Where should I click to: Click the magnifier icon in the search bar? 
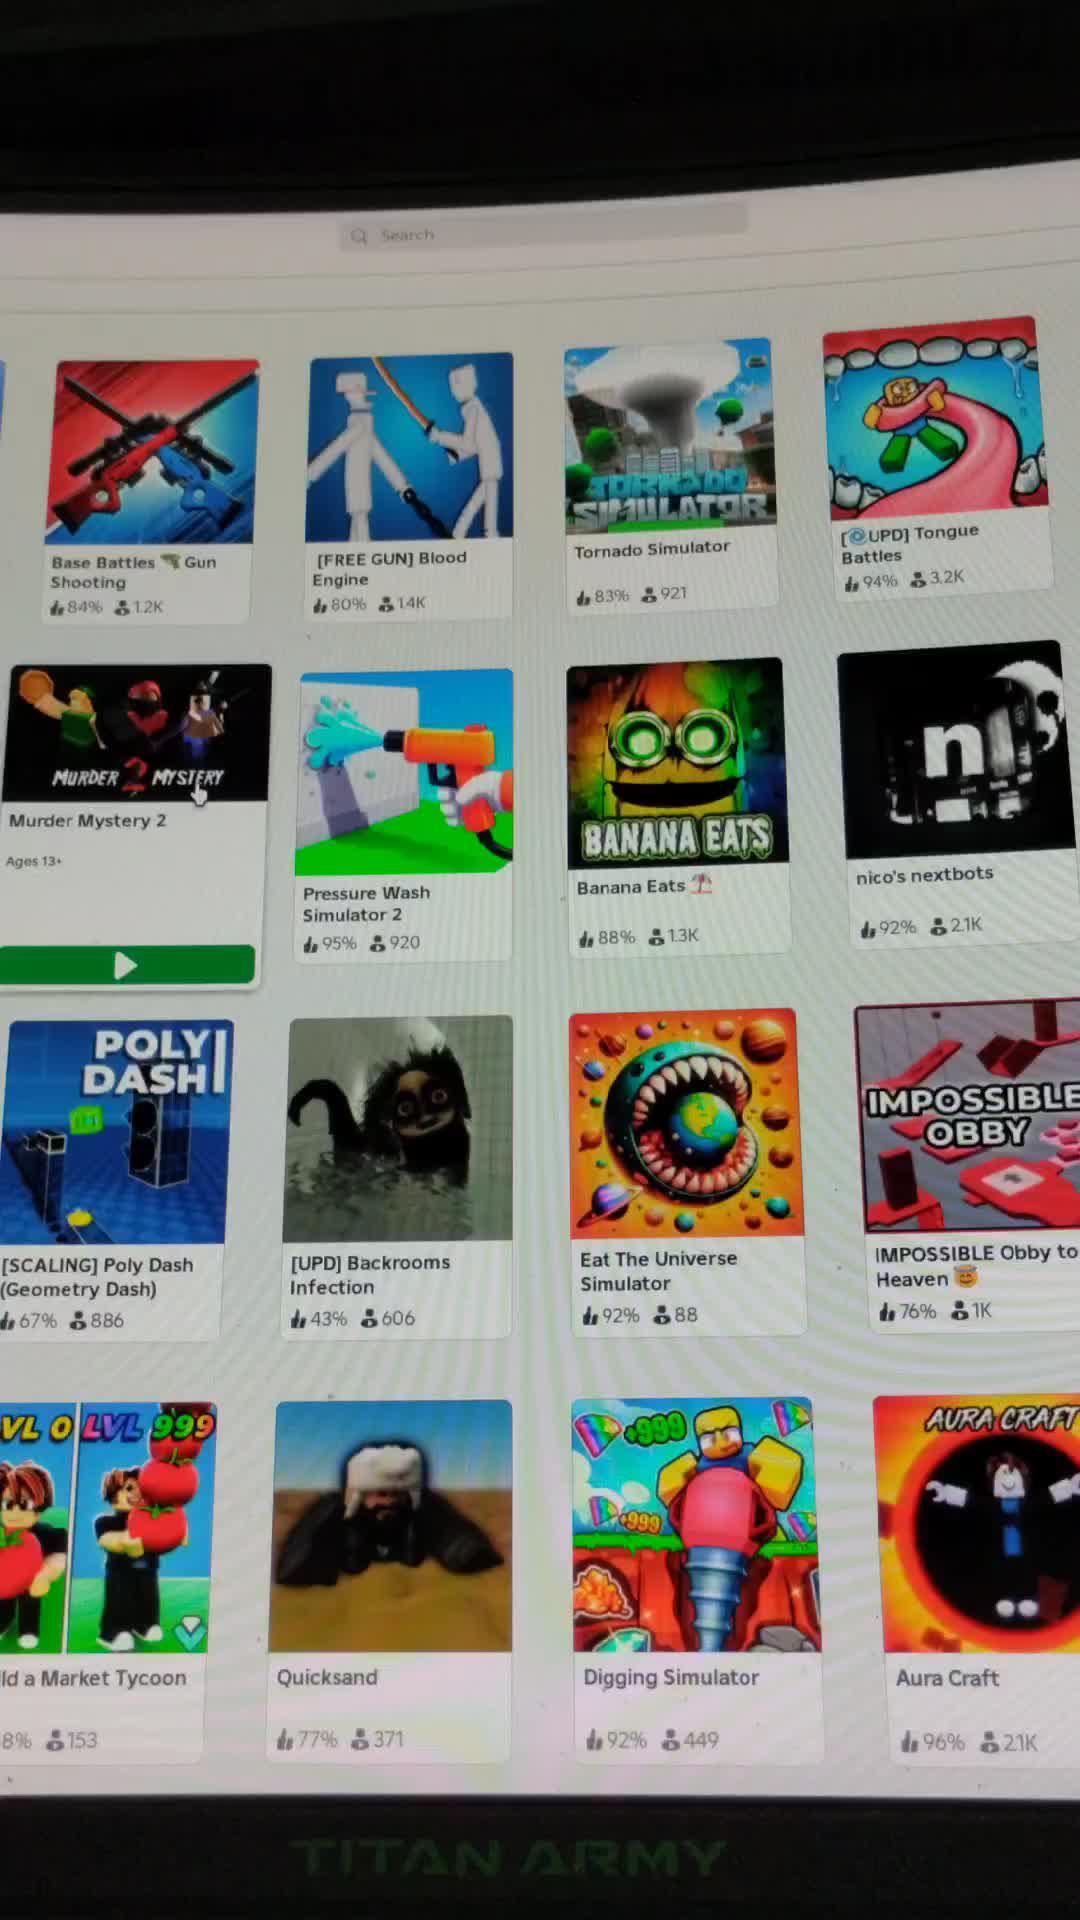click(x=359, y=236)
